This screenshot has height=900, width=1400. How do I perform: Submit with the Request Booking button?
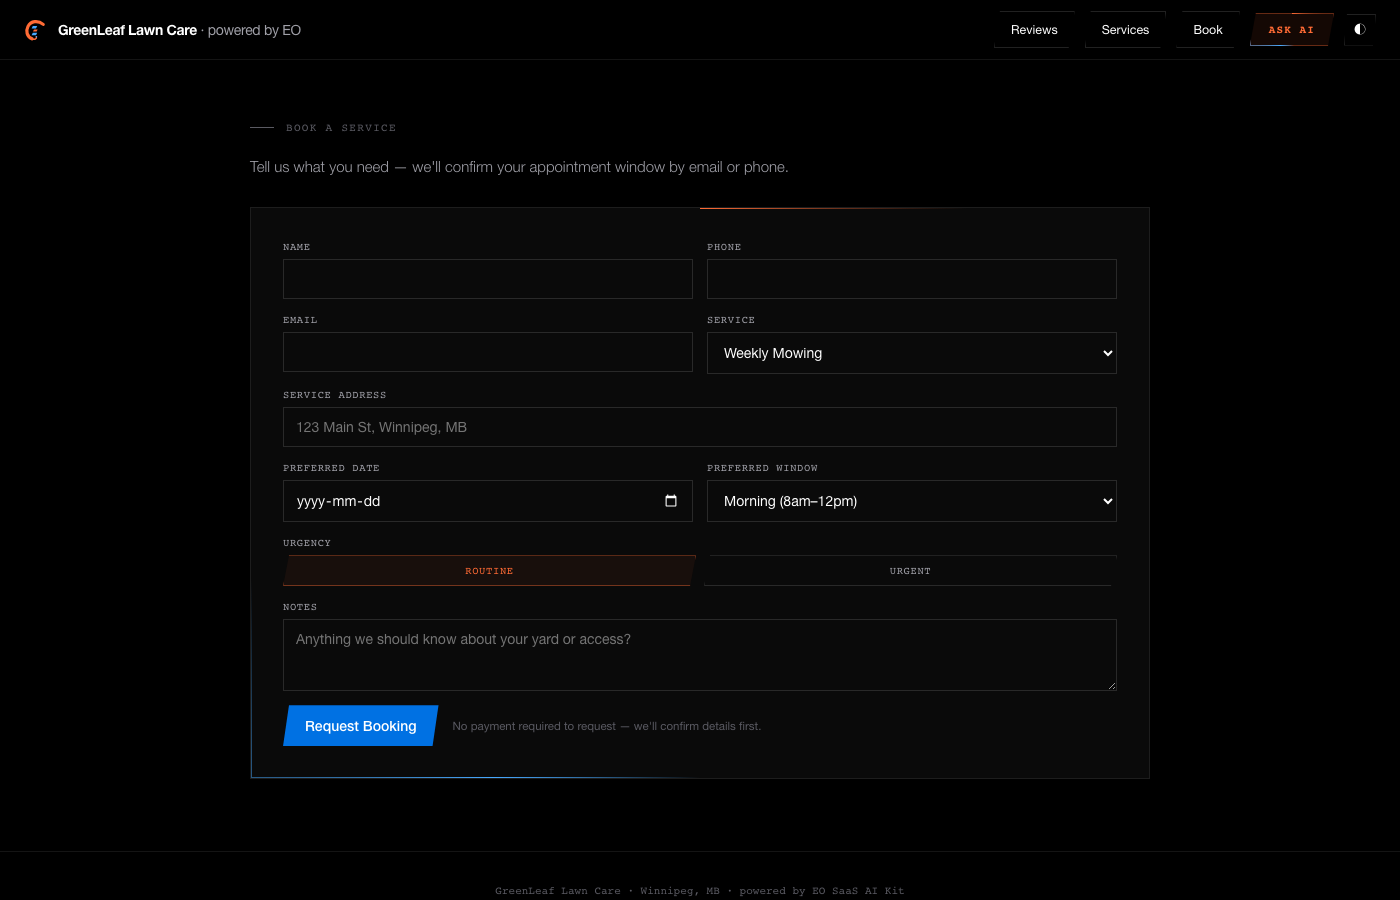[361, 726]
